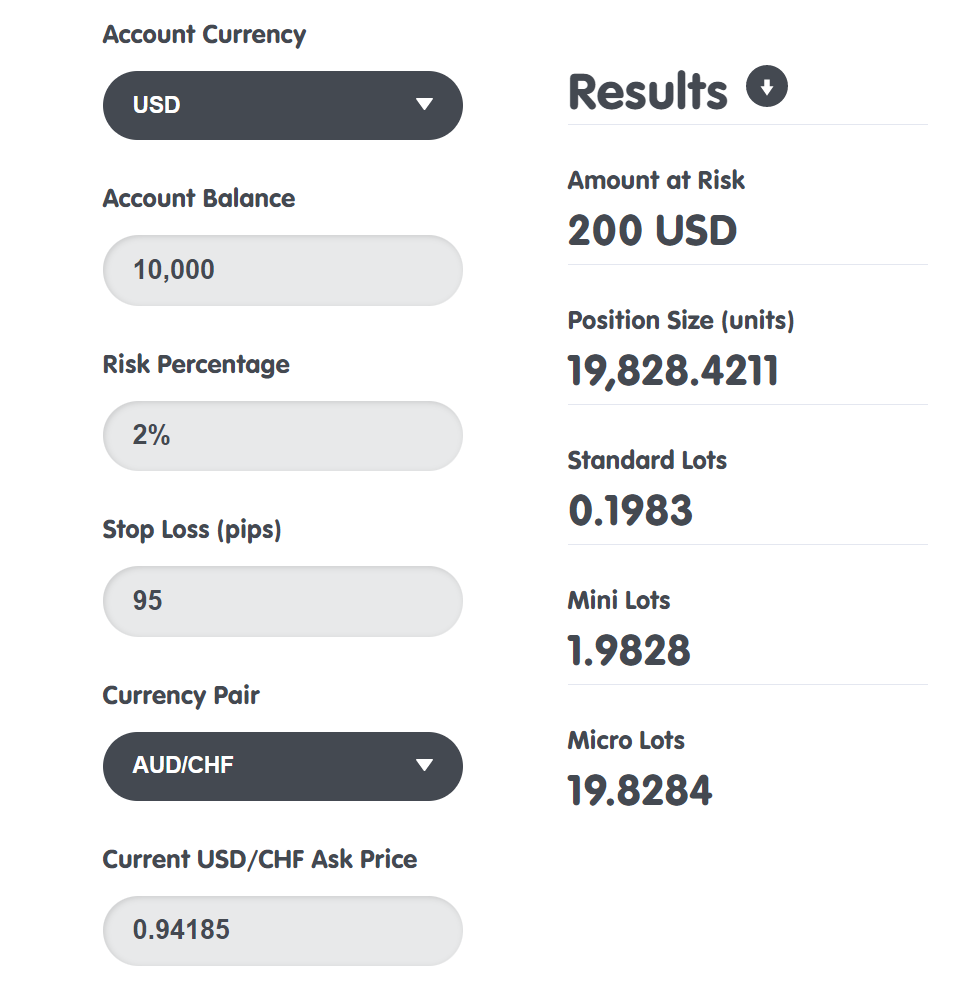Click the Amount at Risk value

coord(652,230)
